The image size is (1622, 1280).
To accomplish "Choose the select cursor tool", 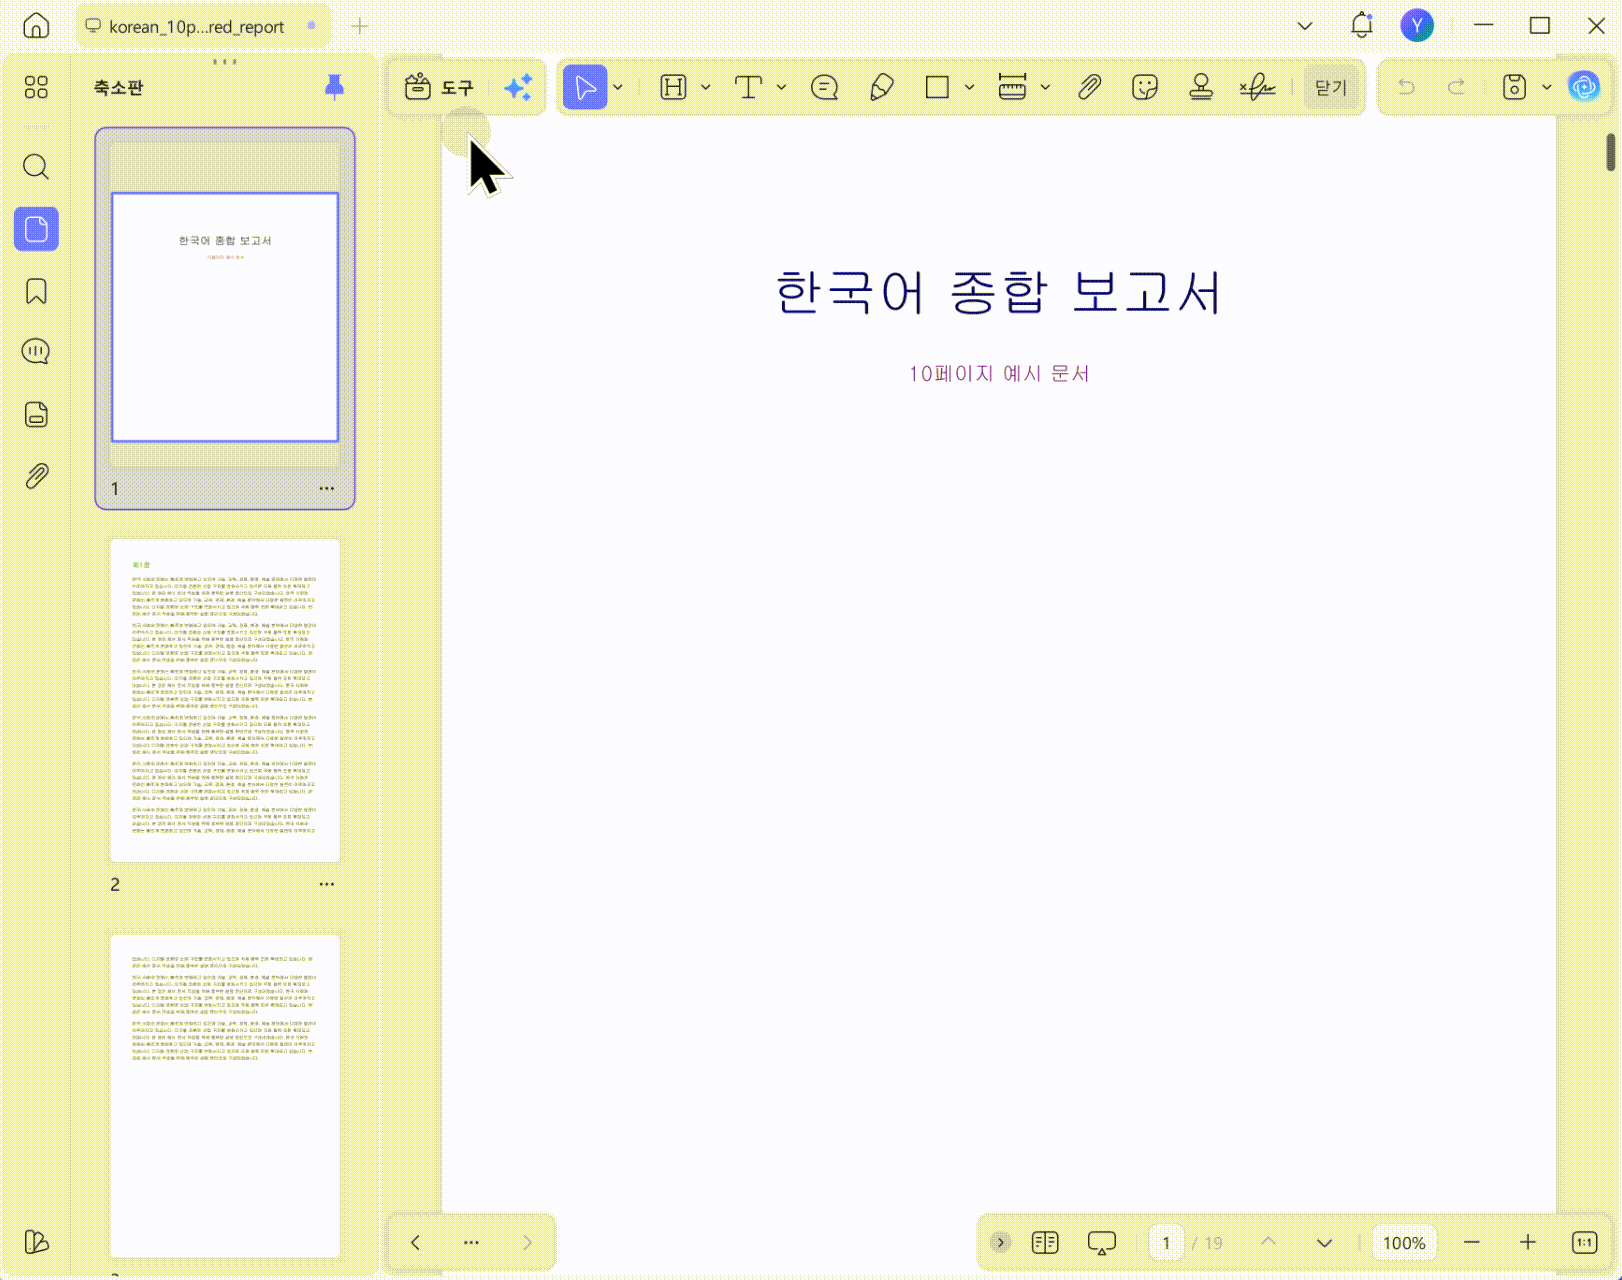I will 585,88.
